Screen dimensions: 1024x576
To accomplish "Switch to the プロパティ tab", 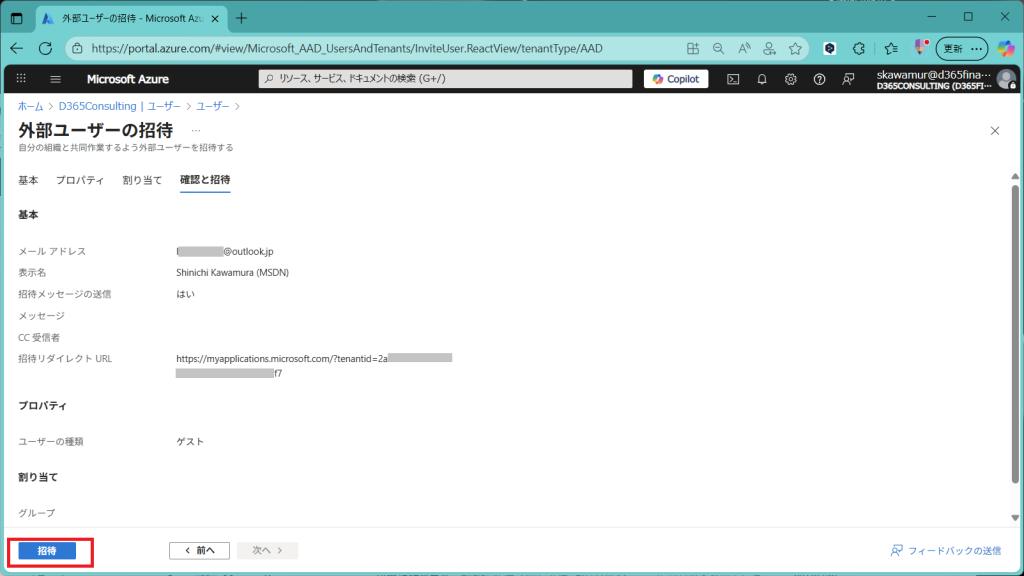I will point(80,180).
